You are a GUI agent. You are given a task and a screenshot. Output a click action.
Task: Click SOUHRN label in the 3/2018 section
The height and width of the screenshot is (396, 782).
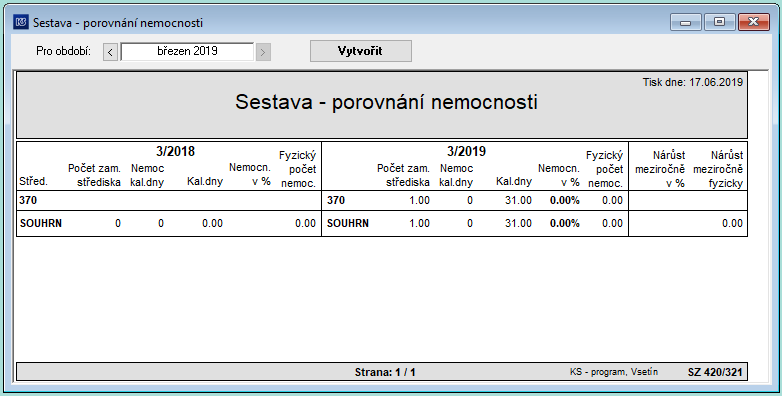[x=41, y=223]
